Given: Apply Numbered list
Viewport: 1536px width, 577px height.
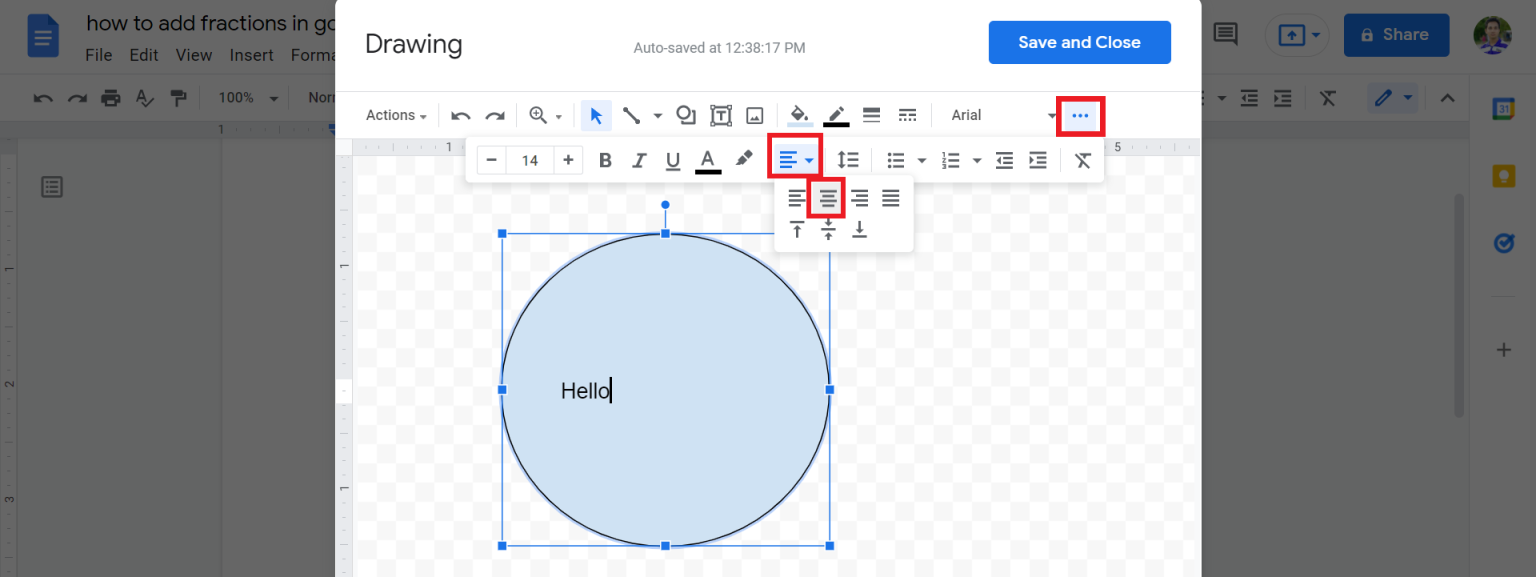Looking at the screenshot, I should (951, 160).
